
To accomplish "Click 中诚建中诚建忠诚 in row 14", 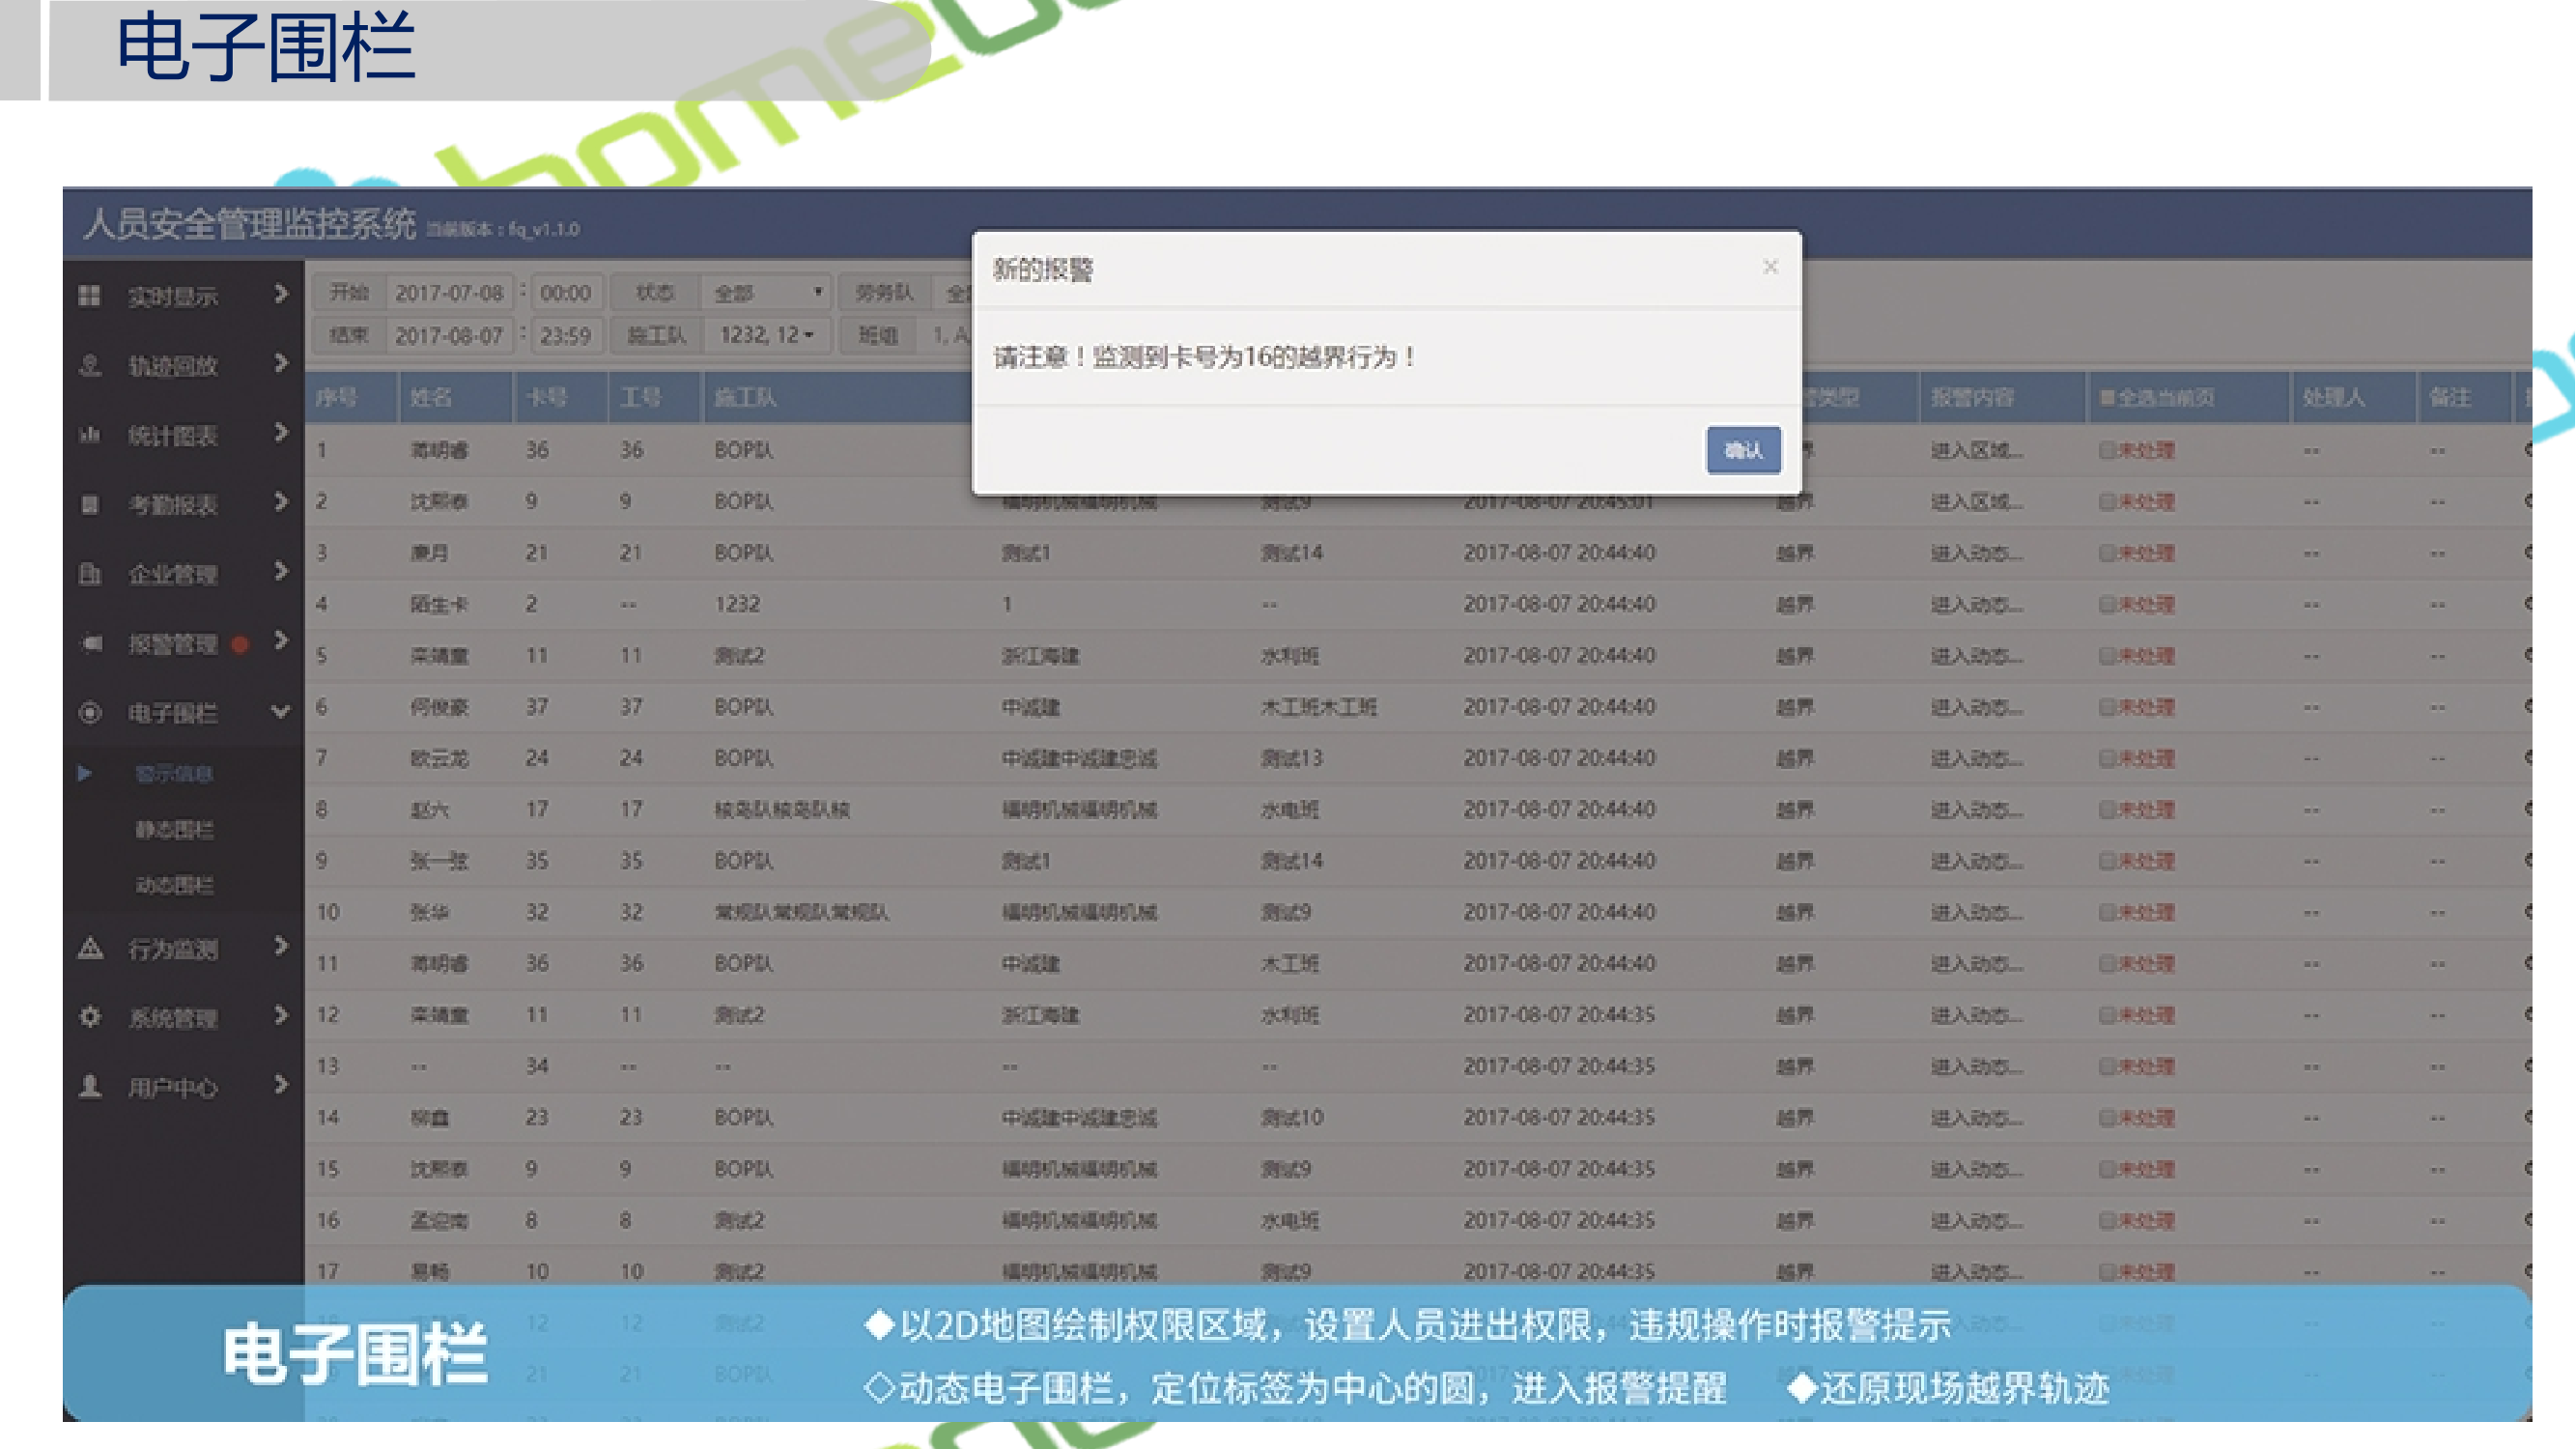I will tap(1079, 1118).
